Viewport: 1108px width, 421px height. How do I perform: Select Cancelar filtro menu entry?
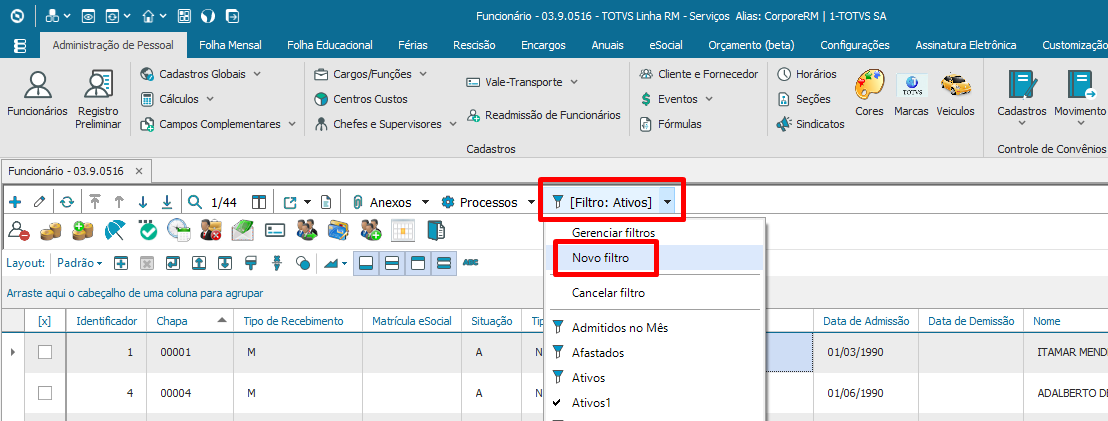coord(654,292)
